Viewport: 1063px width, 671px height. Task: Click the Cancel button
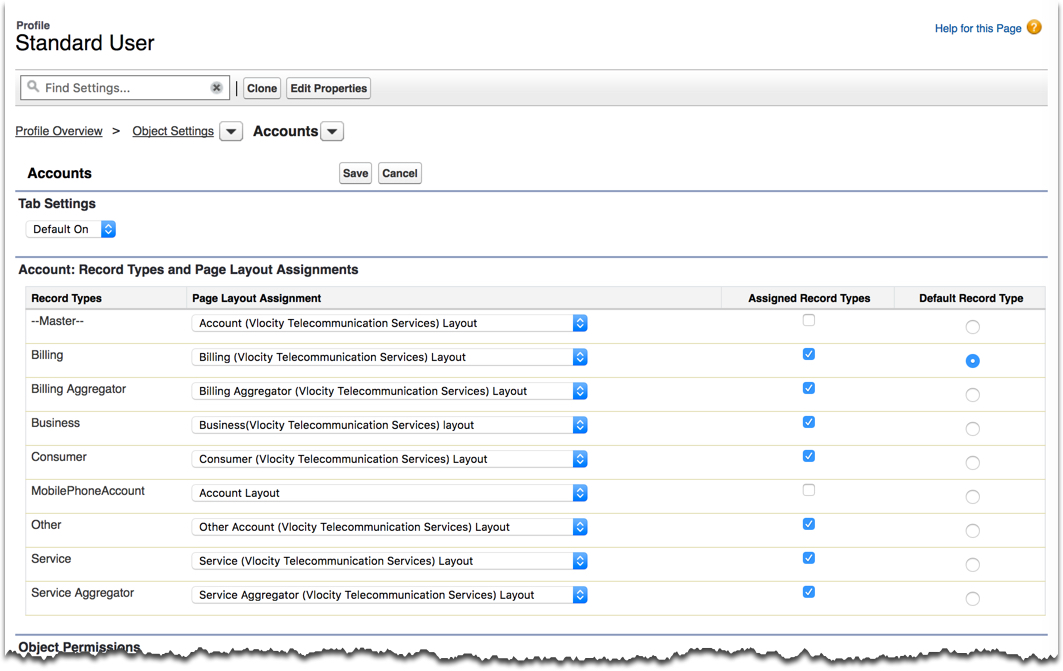[399, 173]
